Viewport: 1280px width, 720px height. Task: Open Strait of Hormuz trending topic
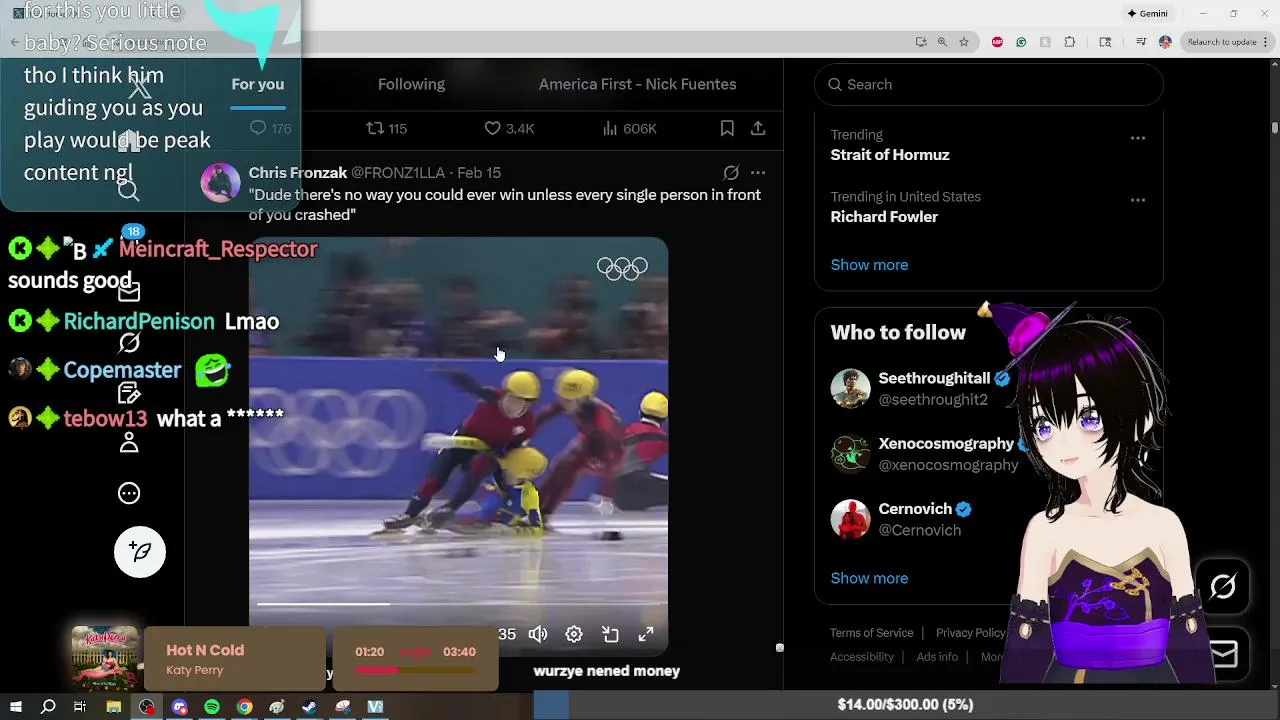[x=890, y=155]
